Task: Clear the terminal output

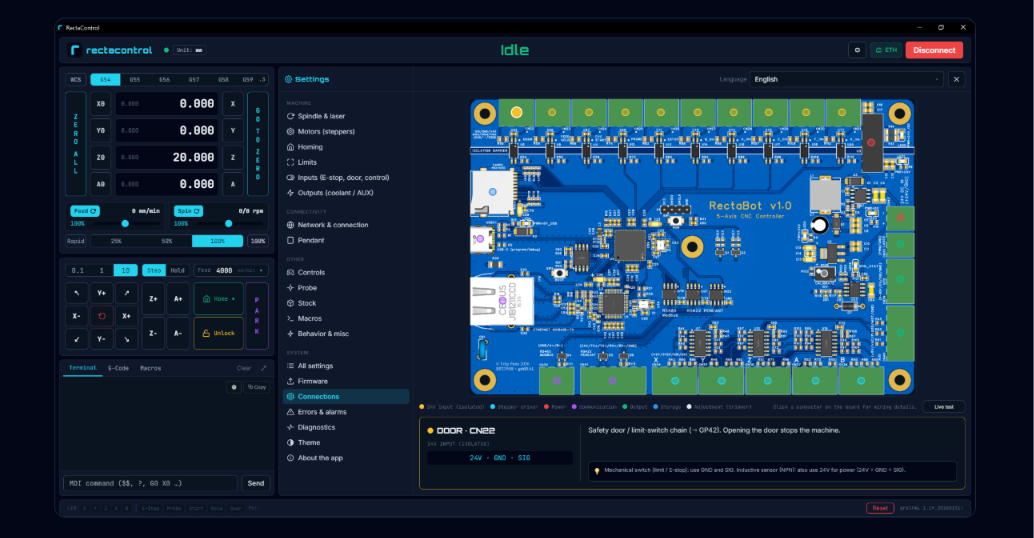Action: [244, 368]
